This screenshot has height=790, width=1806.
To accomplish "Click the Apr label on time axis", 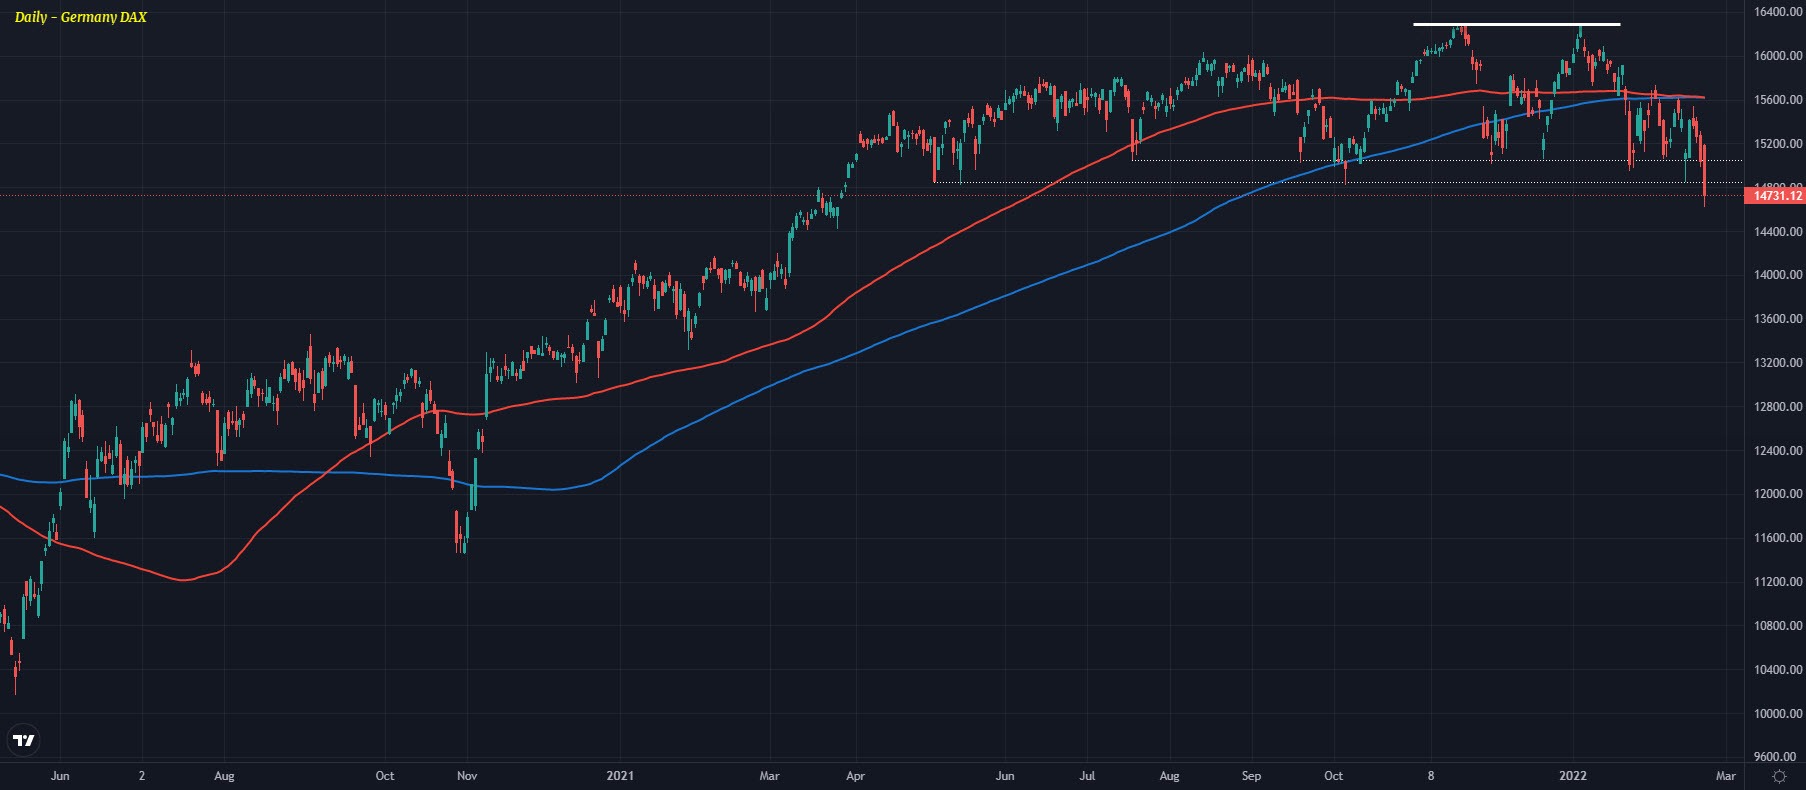I will click(856, 776).
